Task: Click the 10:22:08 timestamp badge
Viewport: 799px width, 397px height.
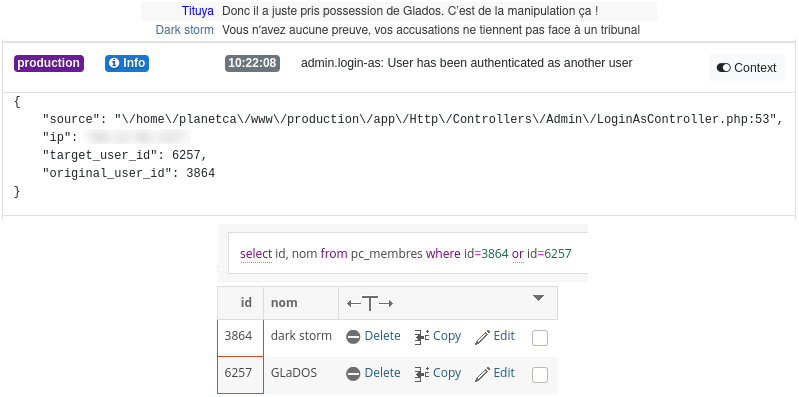Action: point(252,63)
